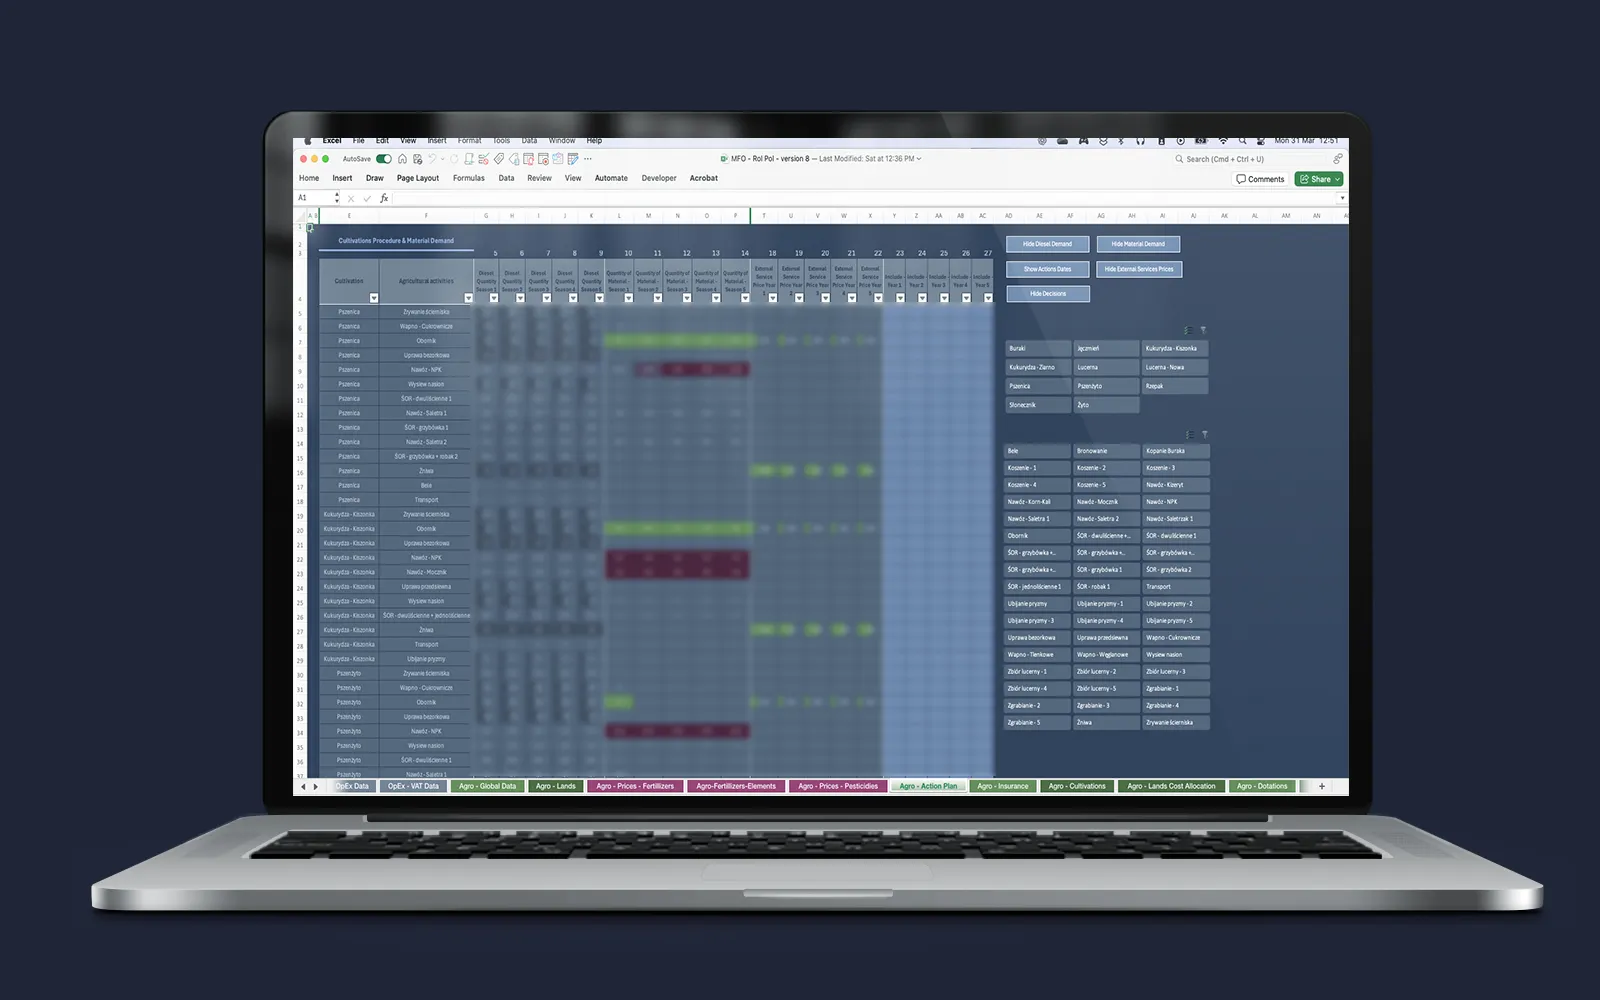Open the Last Modified version dropdown chevron

point(919,159)
